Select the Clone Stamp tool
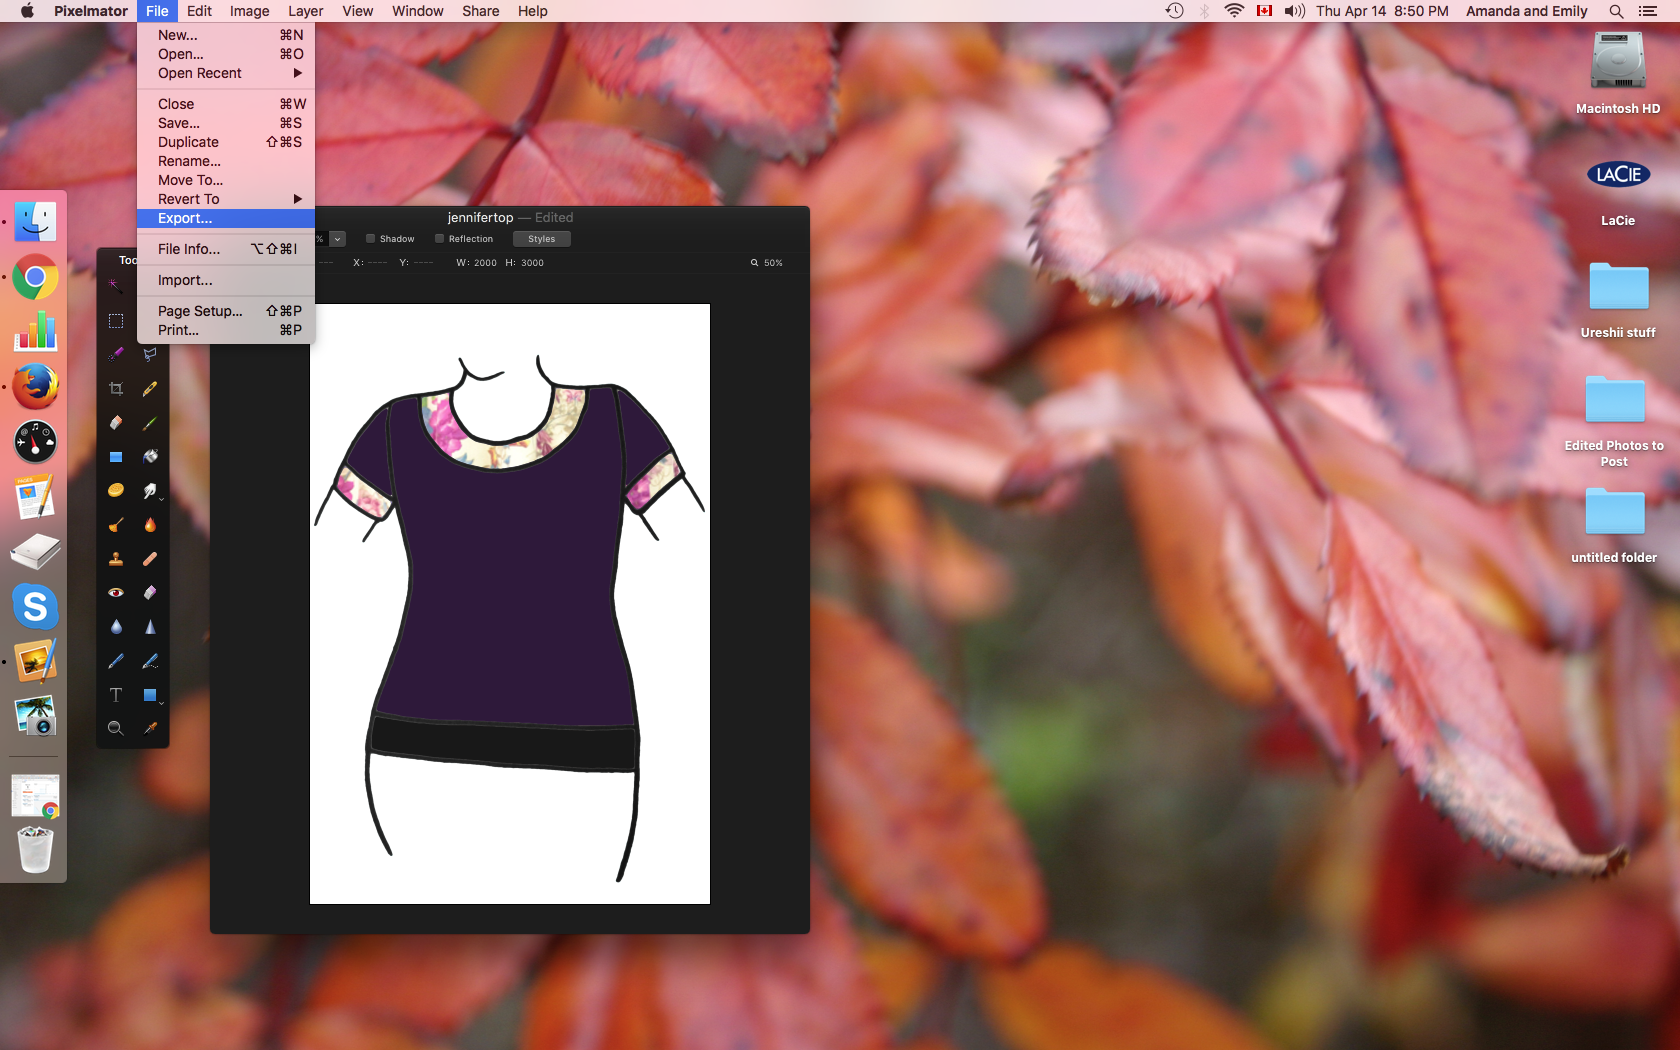1680x1050 pixels. [x=116, y=558]
